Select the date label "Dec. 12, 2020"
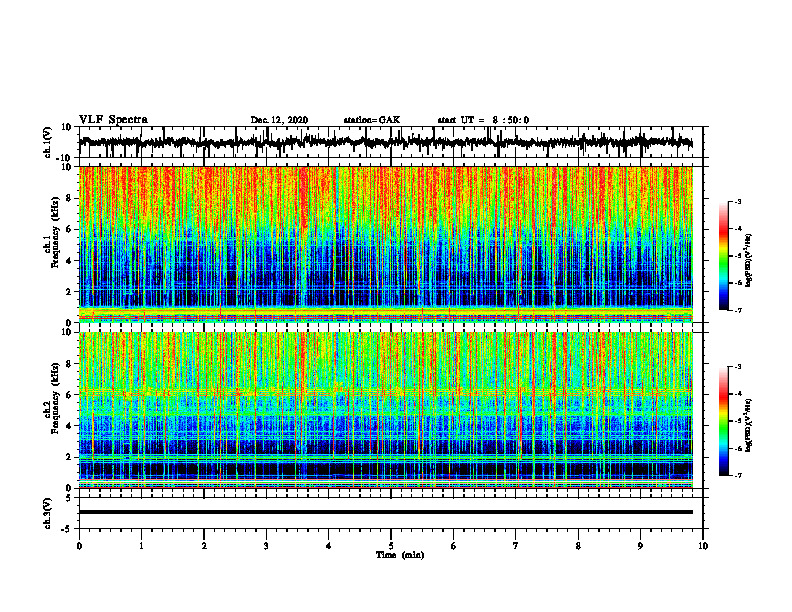Viewport: 792px width, 612px height. pos(279,120)
